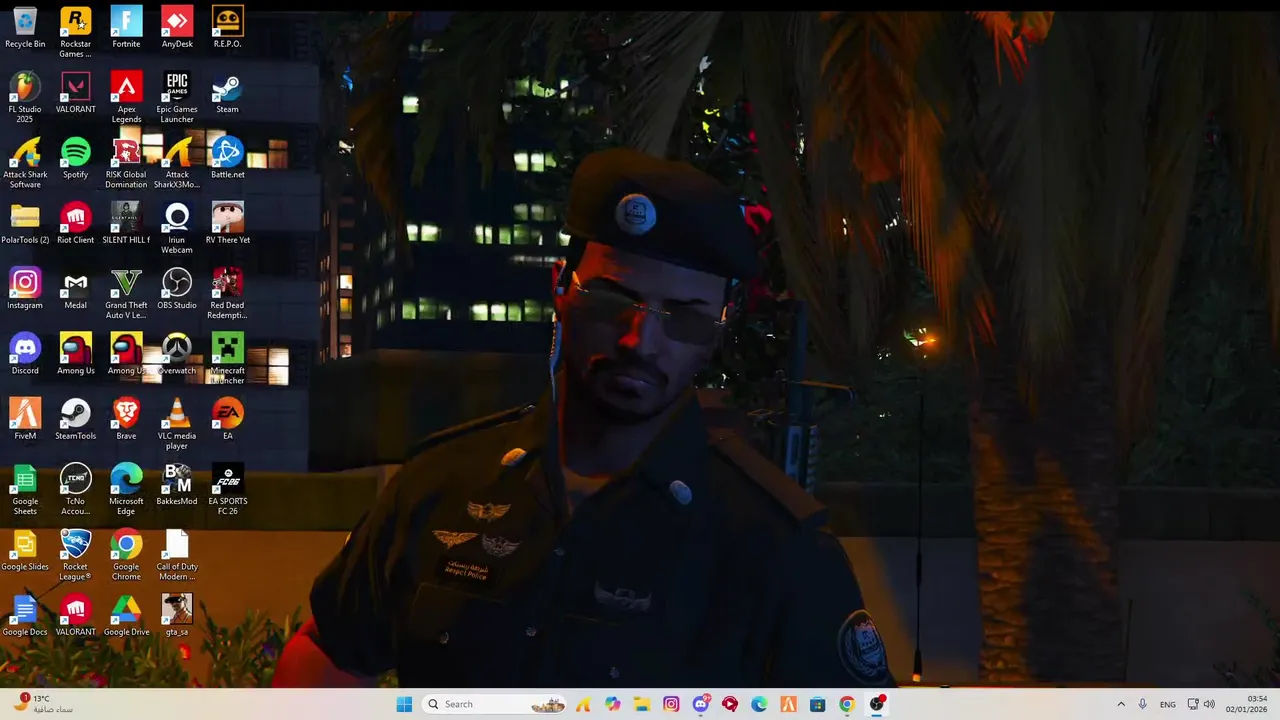
Task: Open AnyDesk from the desktop
Action: 177,28
